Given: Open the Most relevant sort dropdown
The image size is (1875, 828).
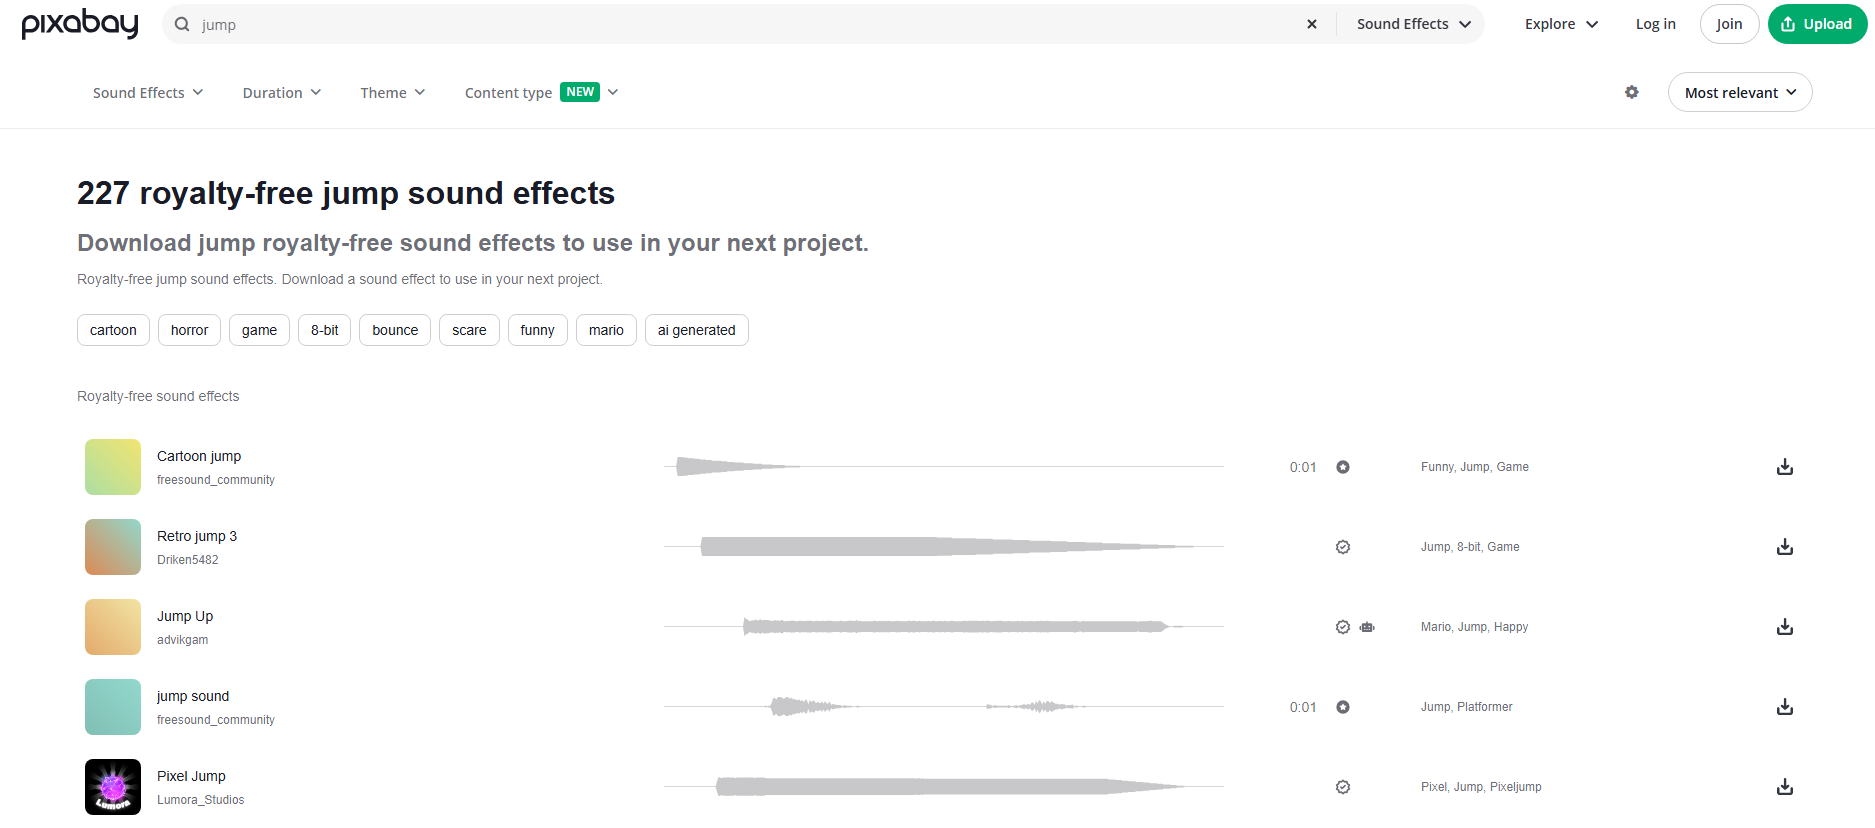Looking at the screenshot, I should pos(1739,92).
